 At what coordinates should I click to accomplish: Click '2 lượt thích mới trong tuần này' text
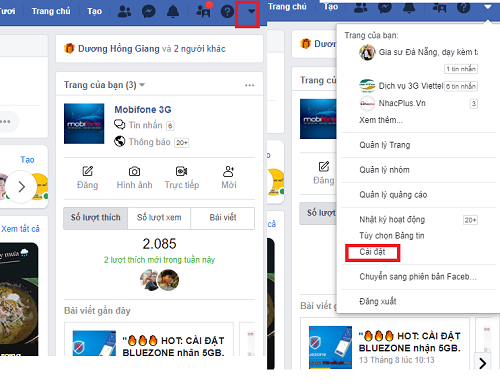pyautogui.click(x=159, y=260)
